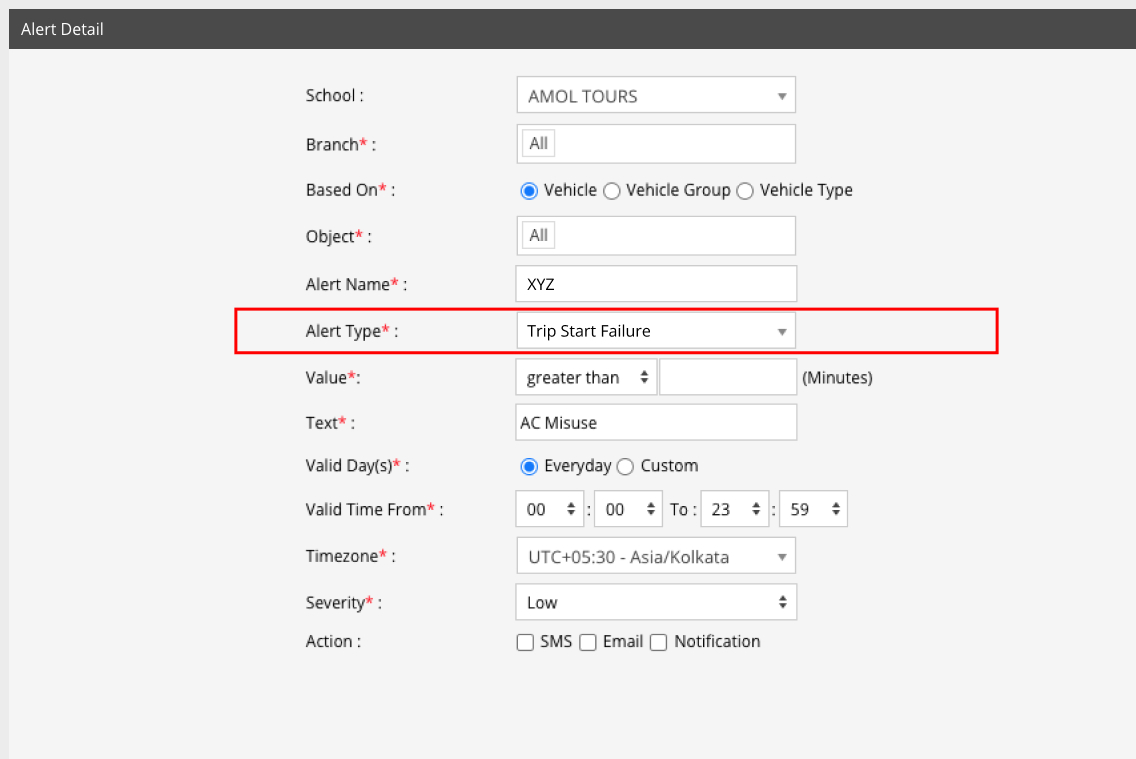Enable the SMS action checkbox
Screen dimensions: 1136x759
(x=525, y=643)
